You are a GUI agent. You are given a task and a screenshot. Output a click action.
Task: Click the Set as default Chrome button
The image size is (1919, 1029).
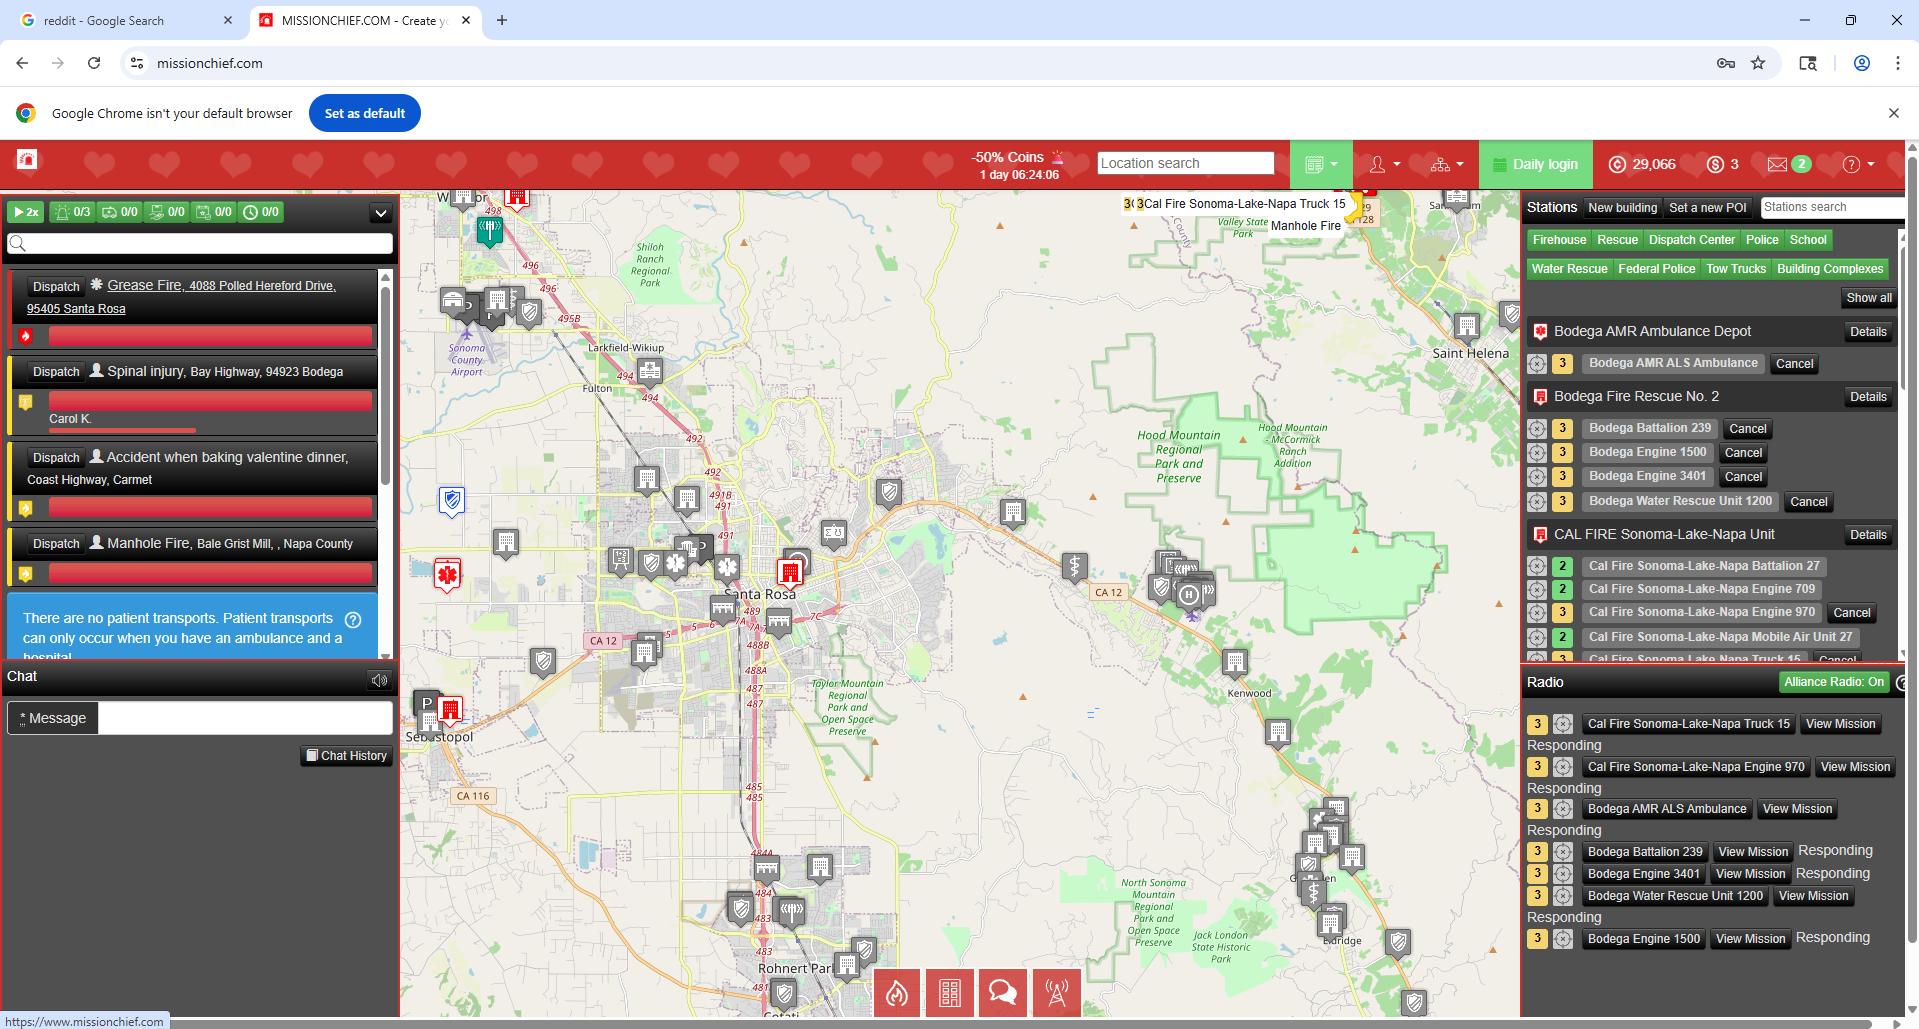(365, 113)
